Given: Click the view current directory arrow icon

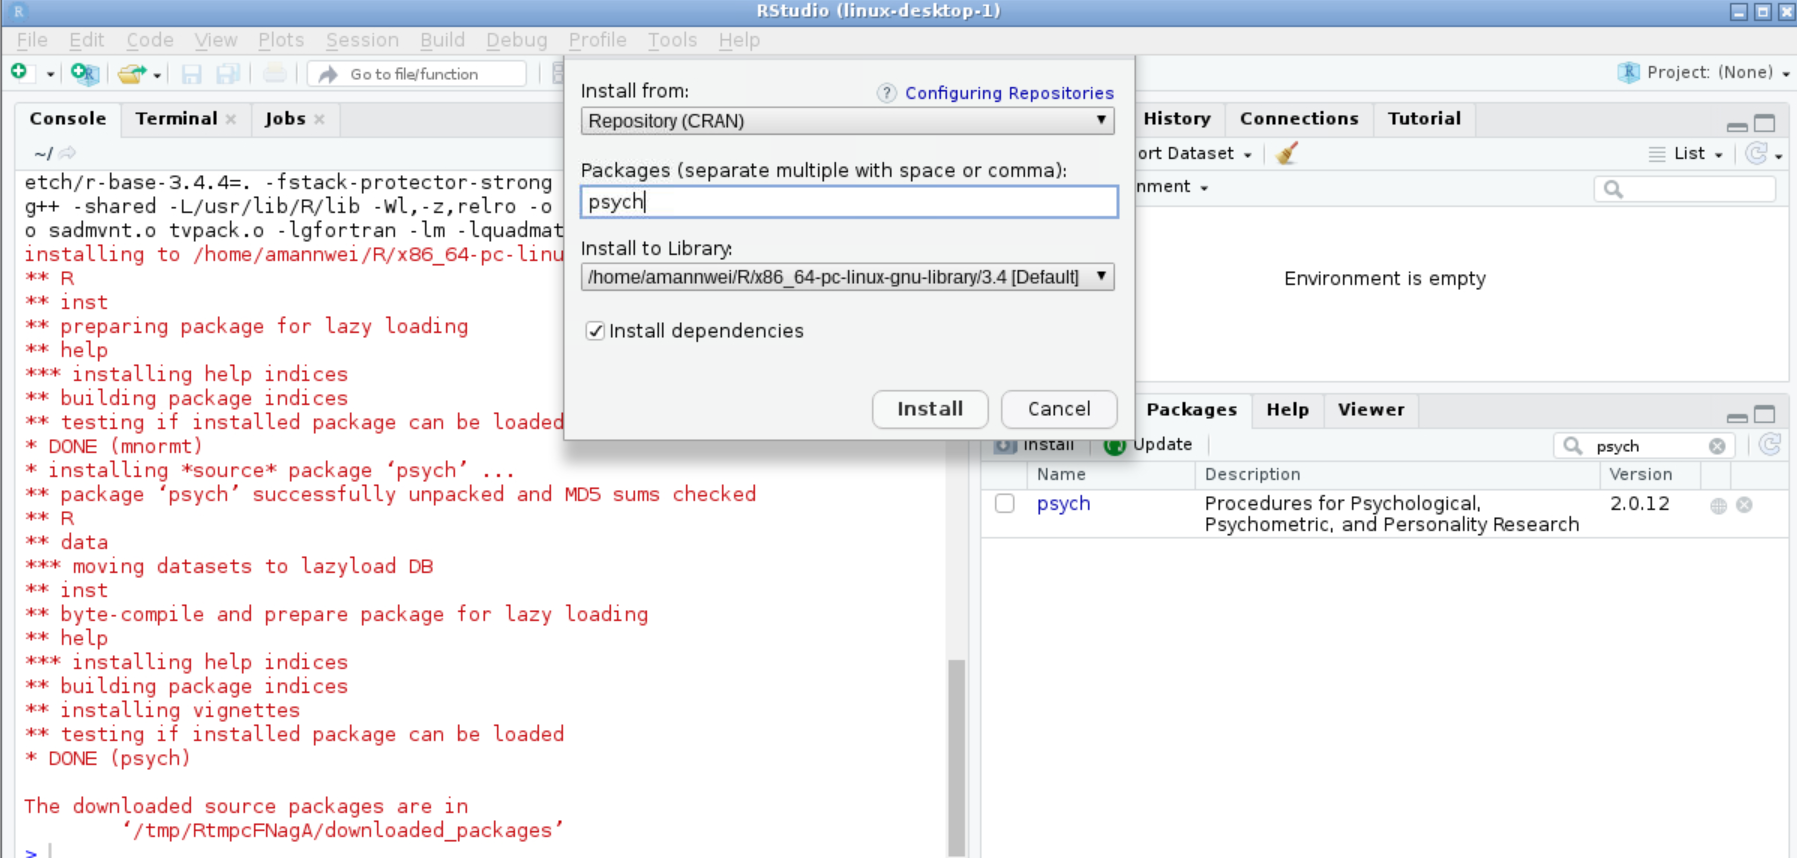Looking at the screenshot, I should [67, 153].
